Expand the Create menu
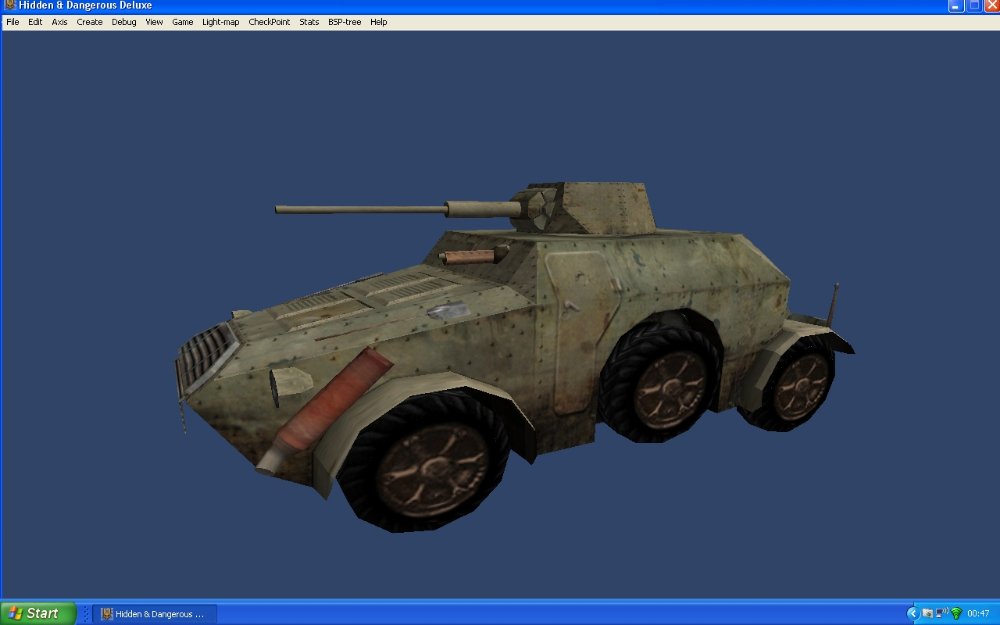 90,22
